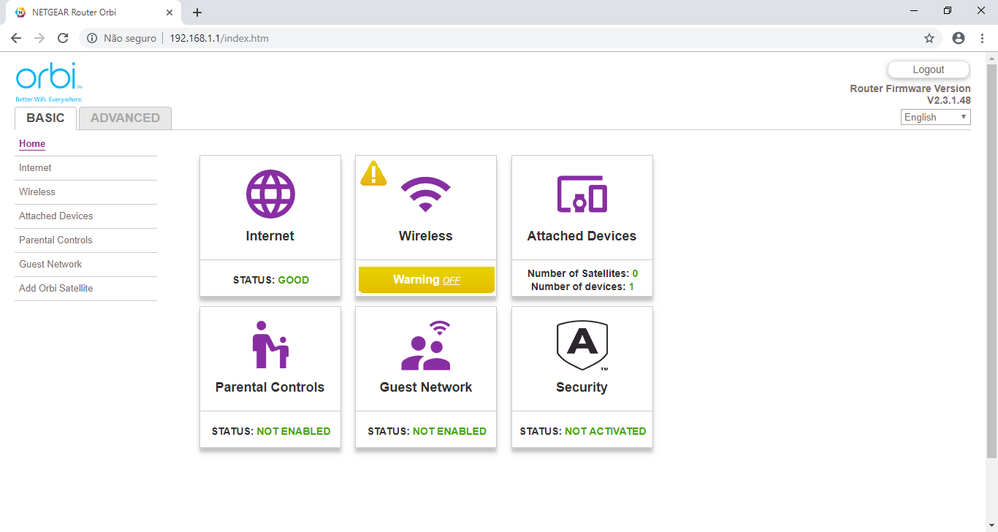Viewport: 998px width, 532px height.
Task: Click the Security shield icon
Action: pyautogui.click(x=581, y=345)
